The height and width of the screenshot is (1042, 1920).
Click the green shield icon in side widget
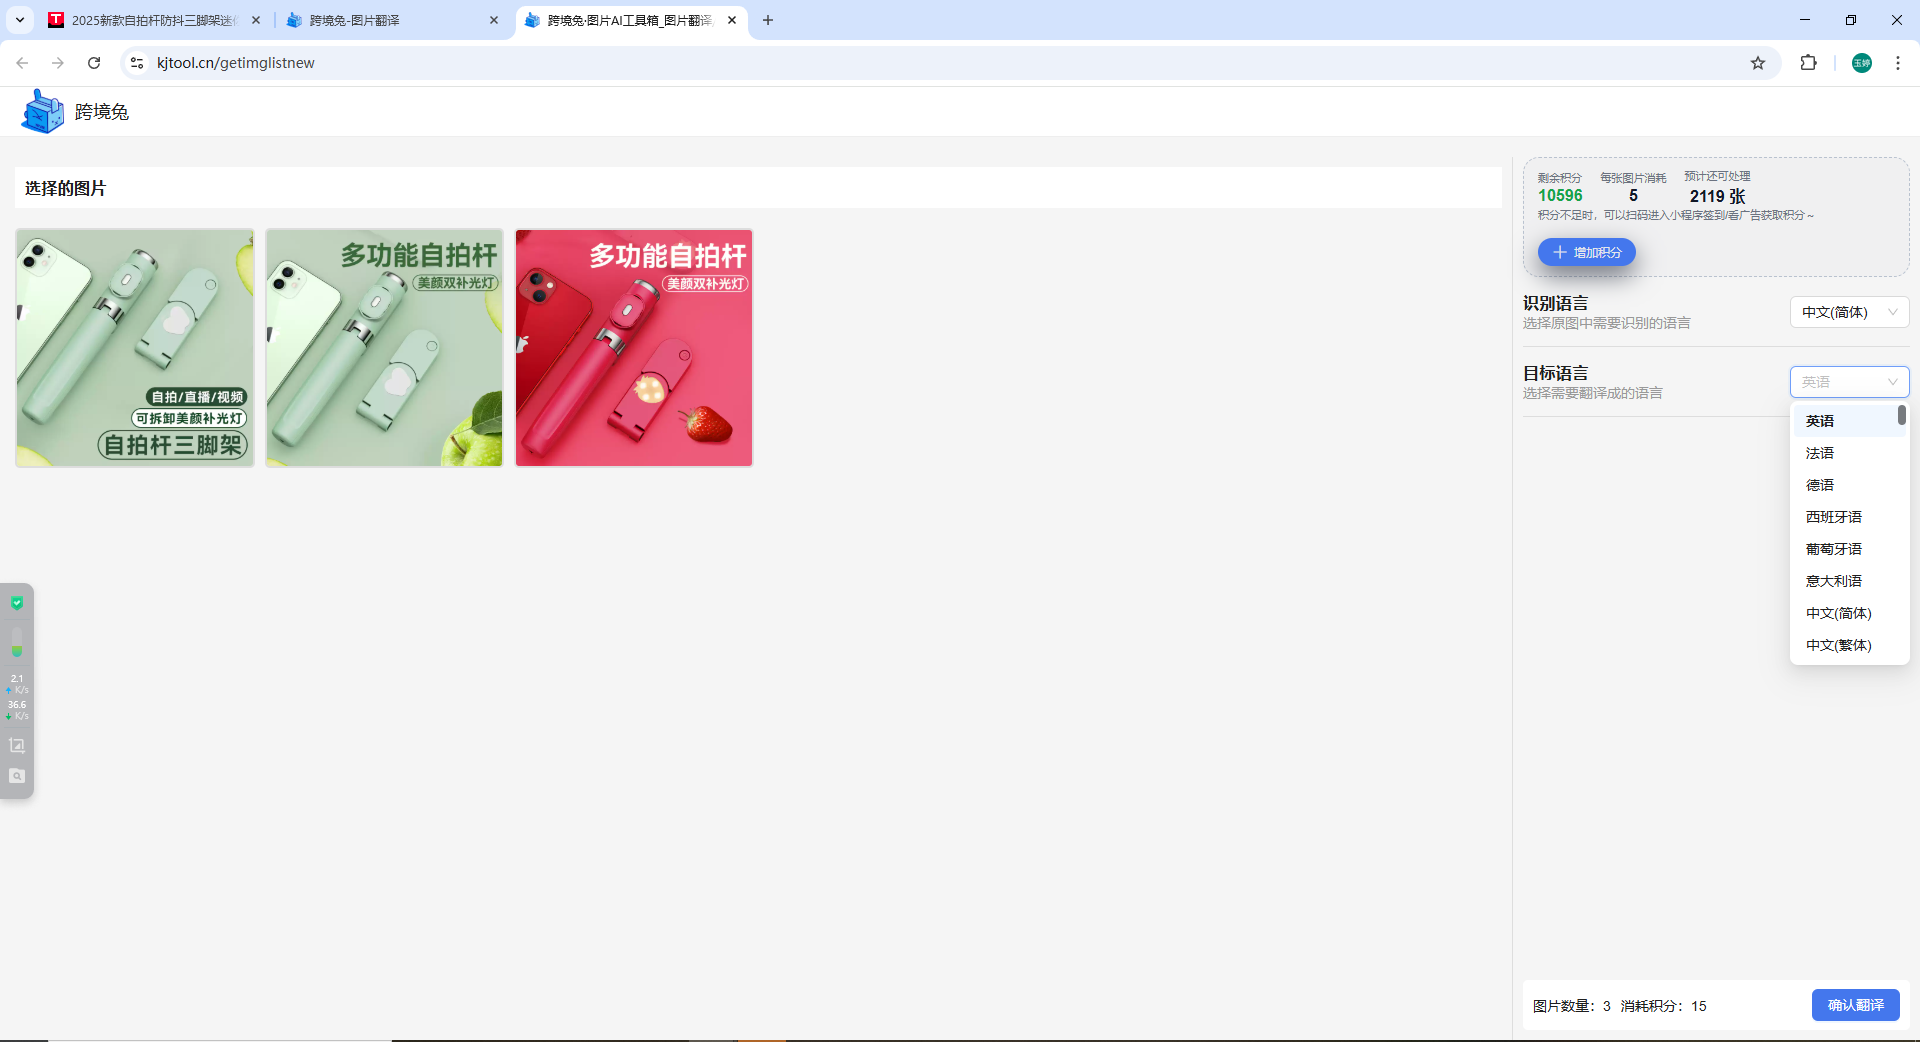click(17, 603)
